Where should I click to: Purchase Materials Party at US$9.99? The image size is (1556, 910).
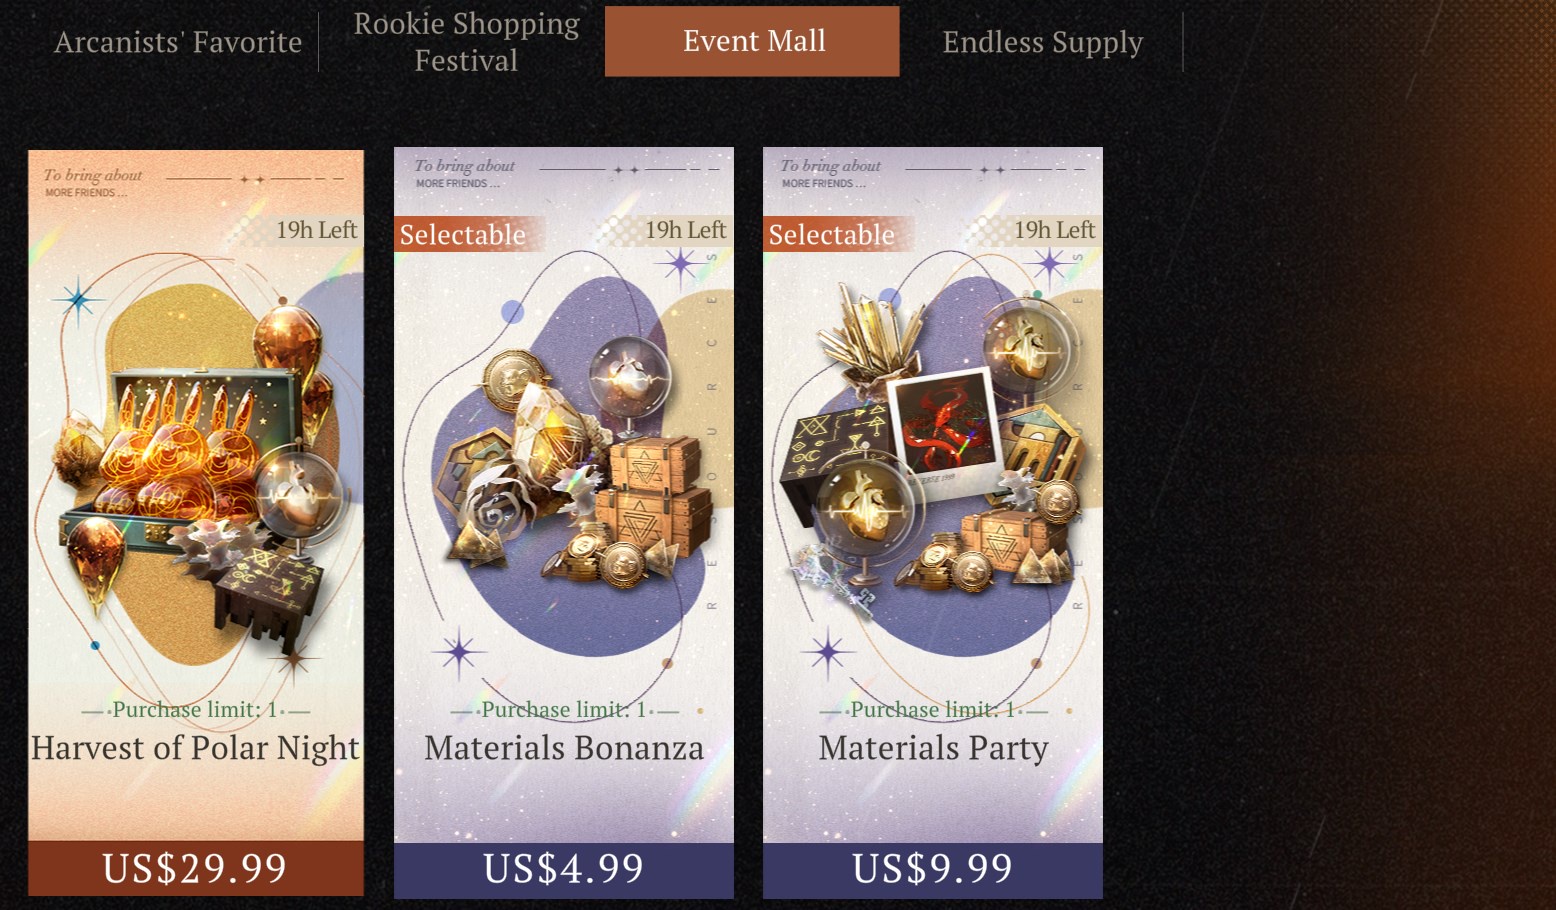[x=933, y=868]
